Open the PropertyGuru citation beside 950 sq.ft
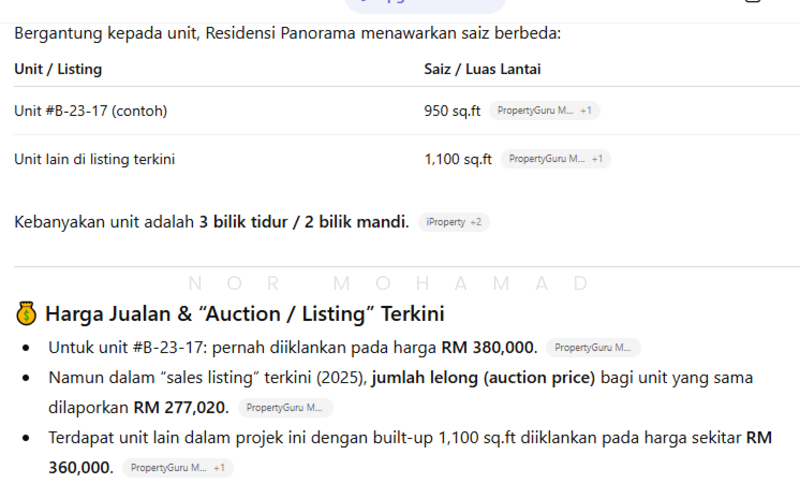Image resolution: width=800 pixels, height=484 pixels. (x=544, y=111)
